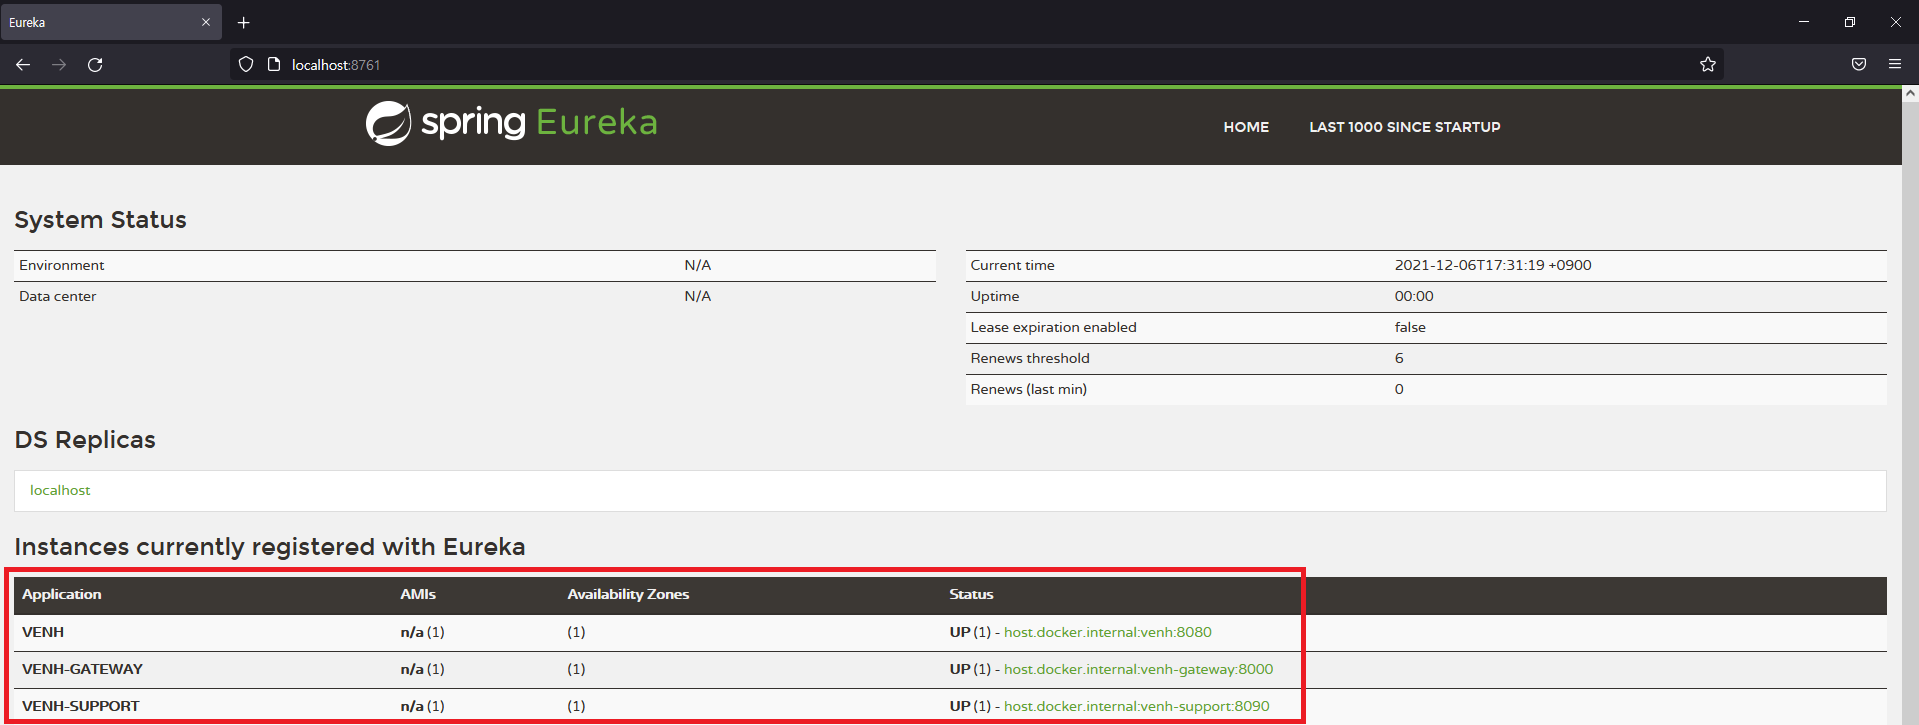This screenshot has width=1919, height=725.
Task: Open the venh-gateway:8000 instance link
Action: [1139, 669]
